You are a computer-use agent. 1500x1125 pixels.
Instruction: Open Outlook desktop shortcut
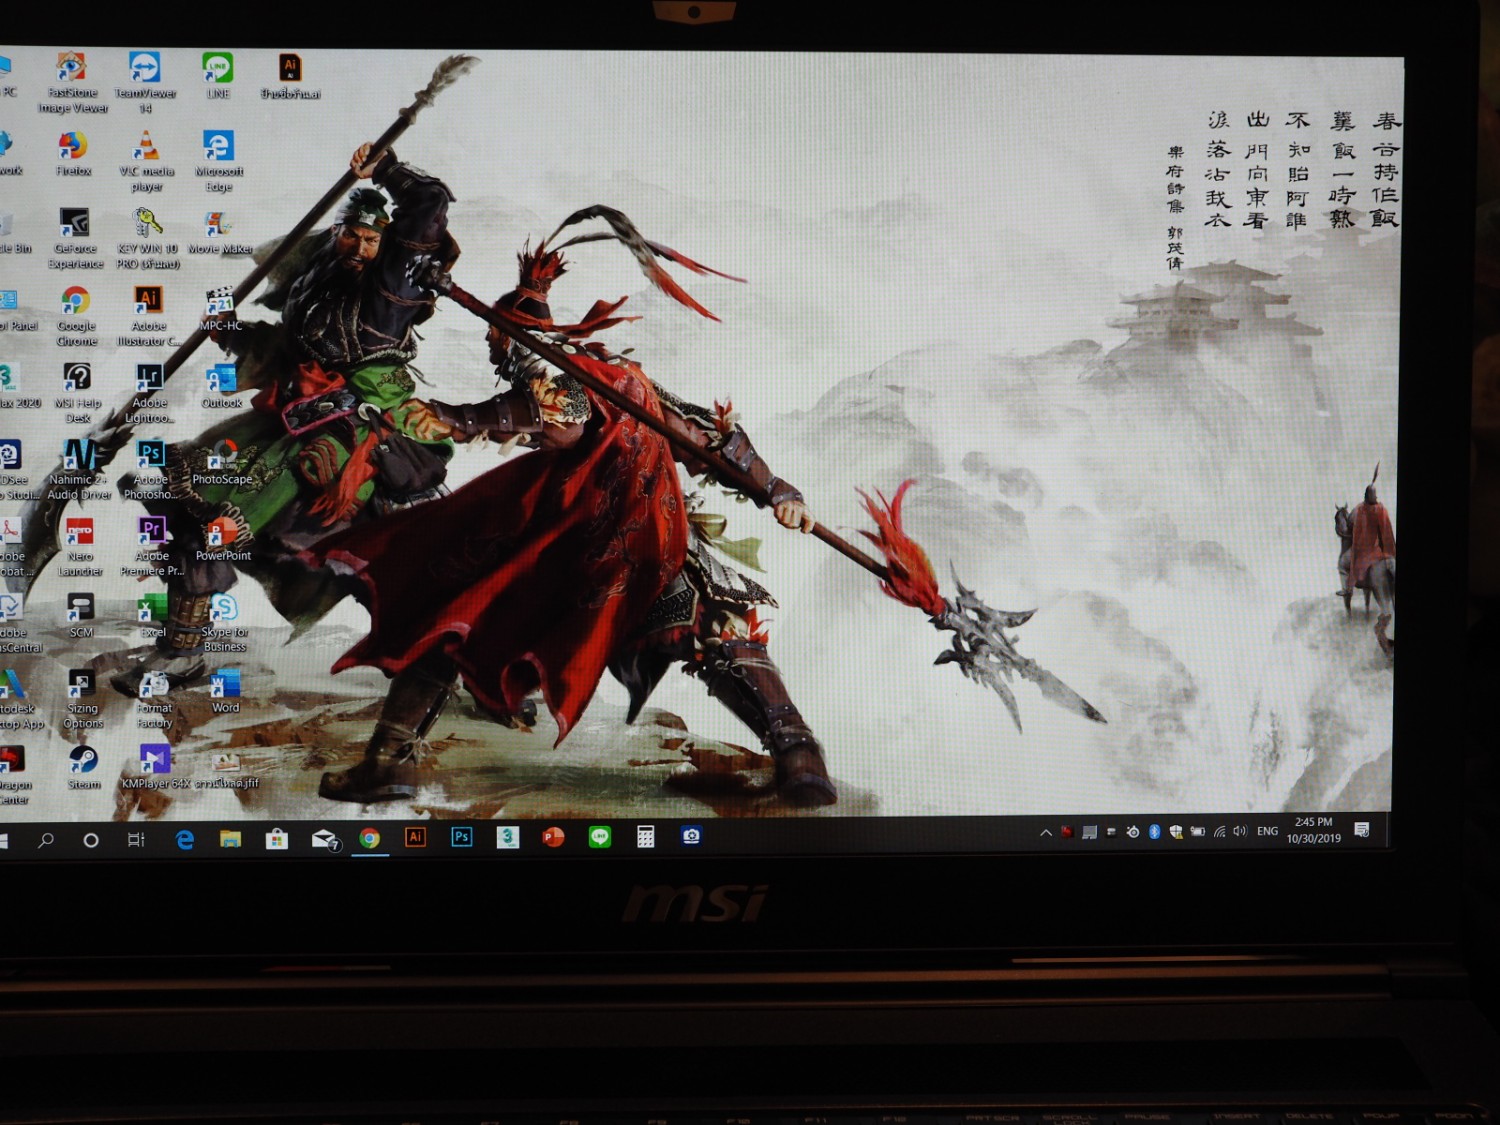222,385
